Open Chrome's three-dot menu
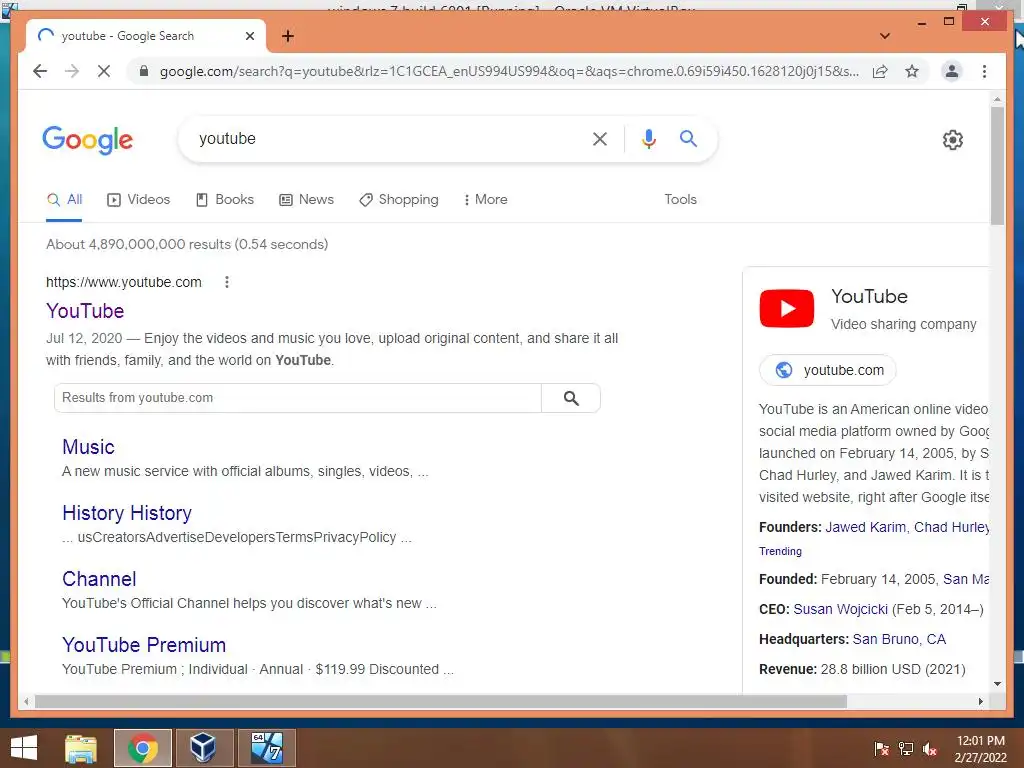Image resolution: width=1024 pixels, height=768 pixels. (x=984, y=71)
